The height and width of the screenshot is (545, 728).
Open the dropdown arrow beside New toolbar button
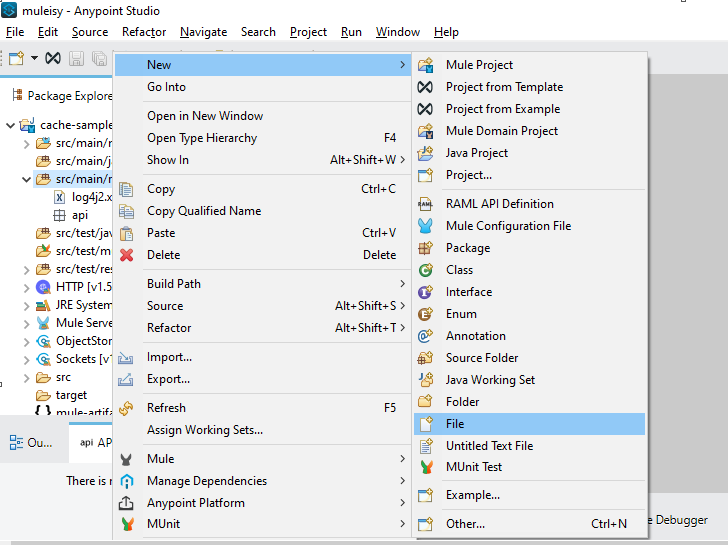click(34, 58)
